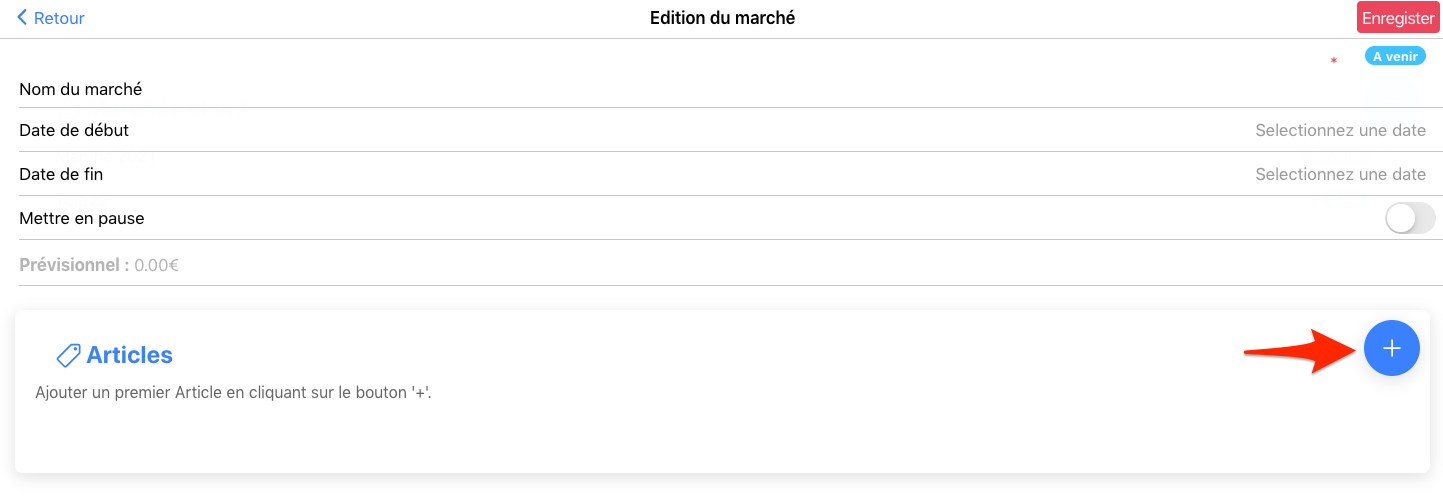Viewport: 1443px width, 501px height.
Task: Click the Mettre en pause label
Action: click(x=82, y=218)
